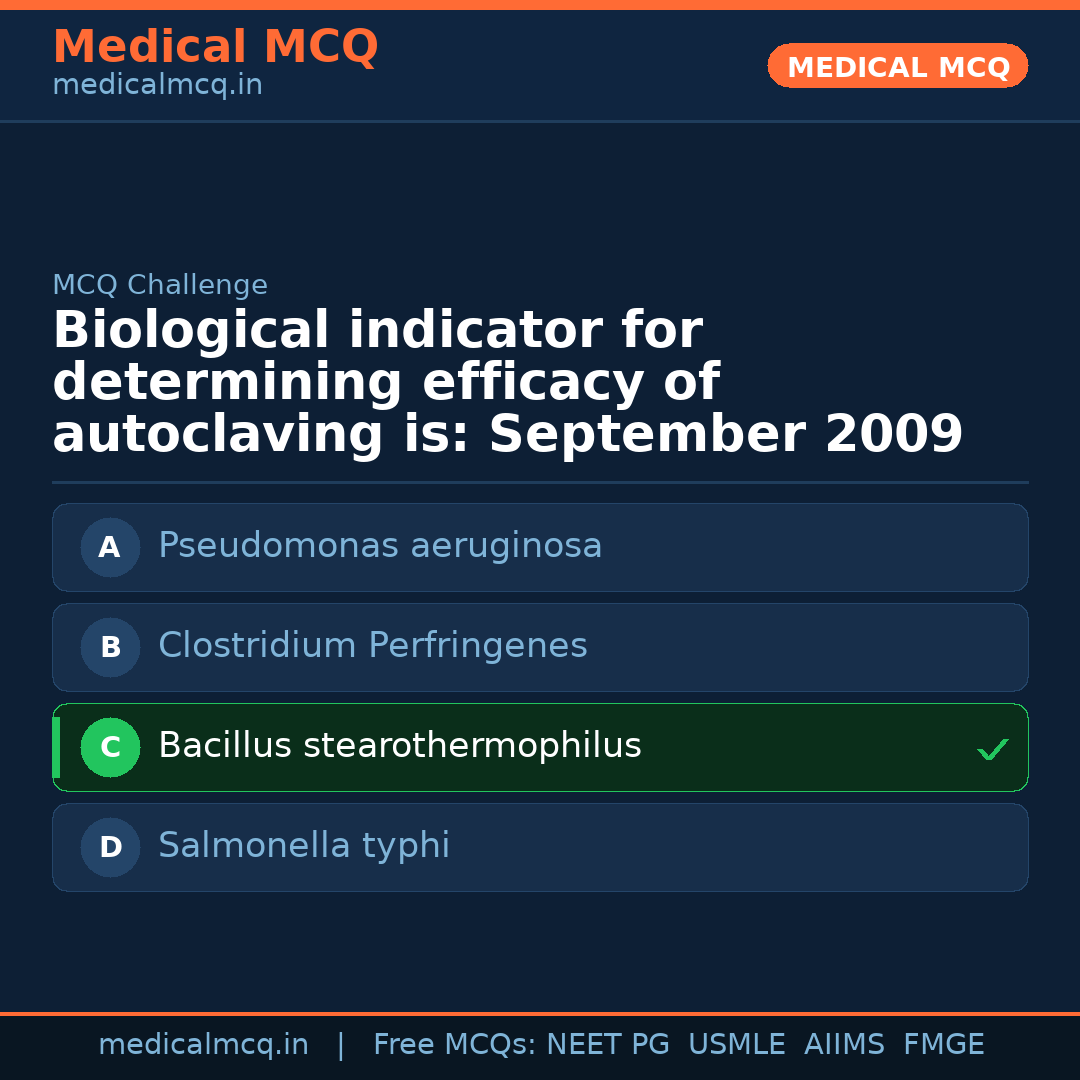1080x1080 pixels.
Task: Open the Medical MCQ header title
Action: (x=215, y=46)
